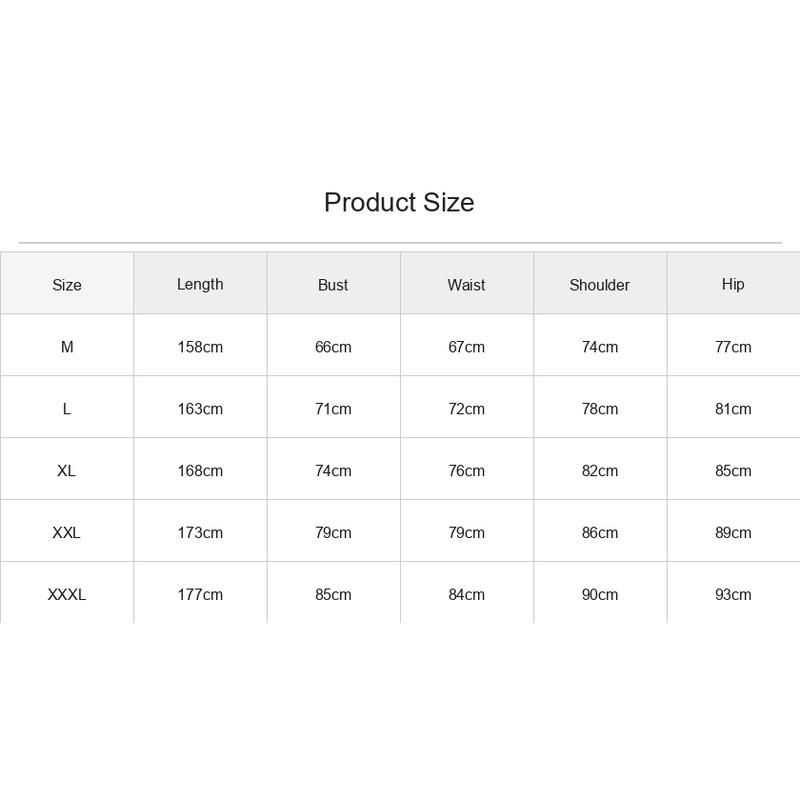
Task: Click the 81cm hip cell
Action: [x=733, y=409]
